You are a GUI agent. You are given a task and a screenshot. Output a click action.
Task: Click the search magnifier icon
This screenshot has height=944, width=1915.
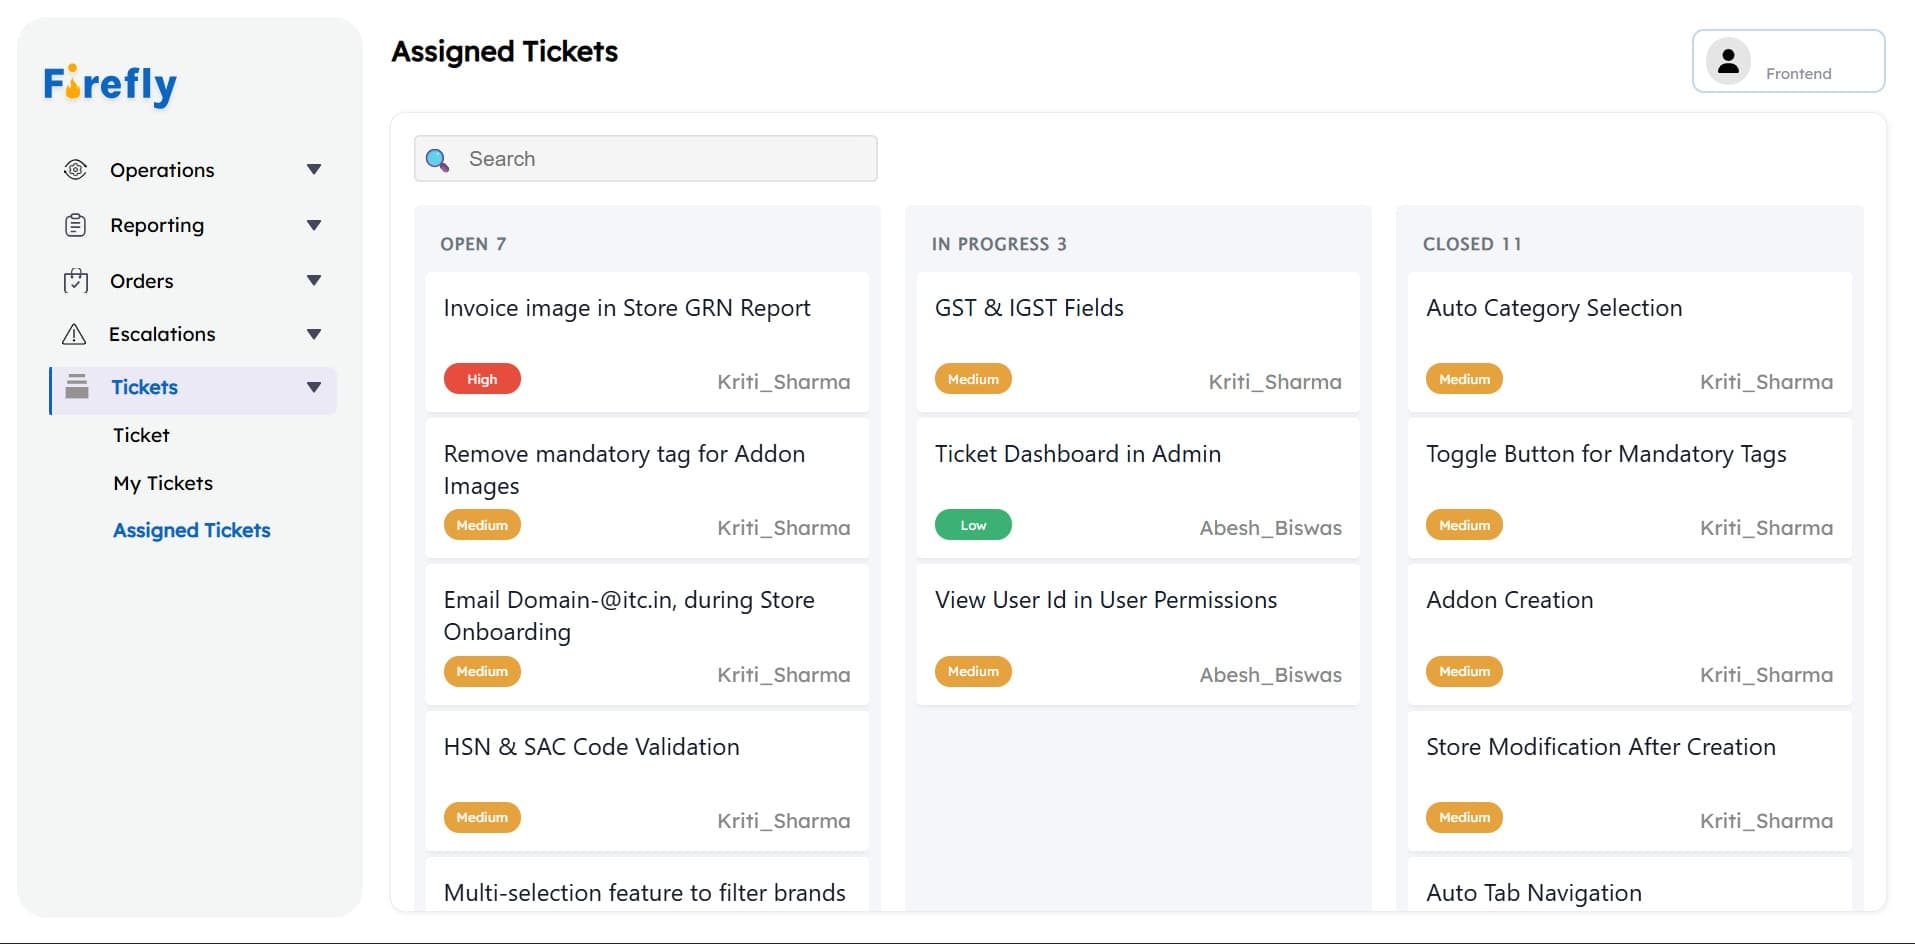437,159
